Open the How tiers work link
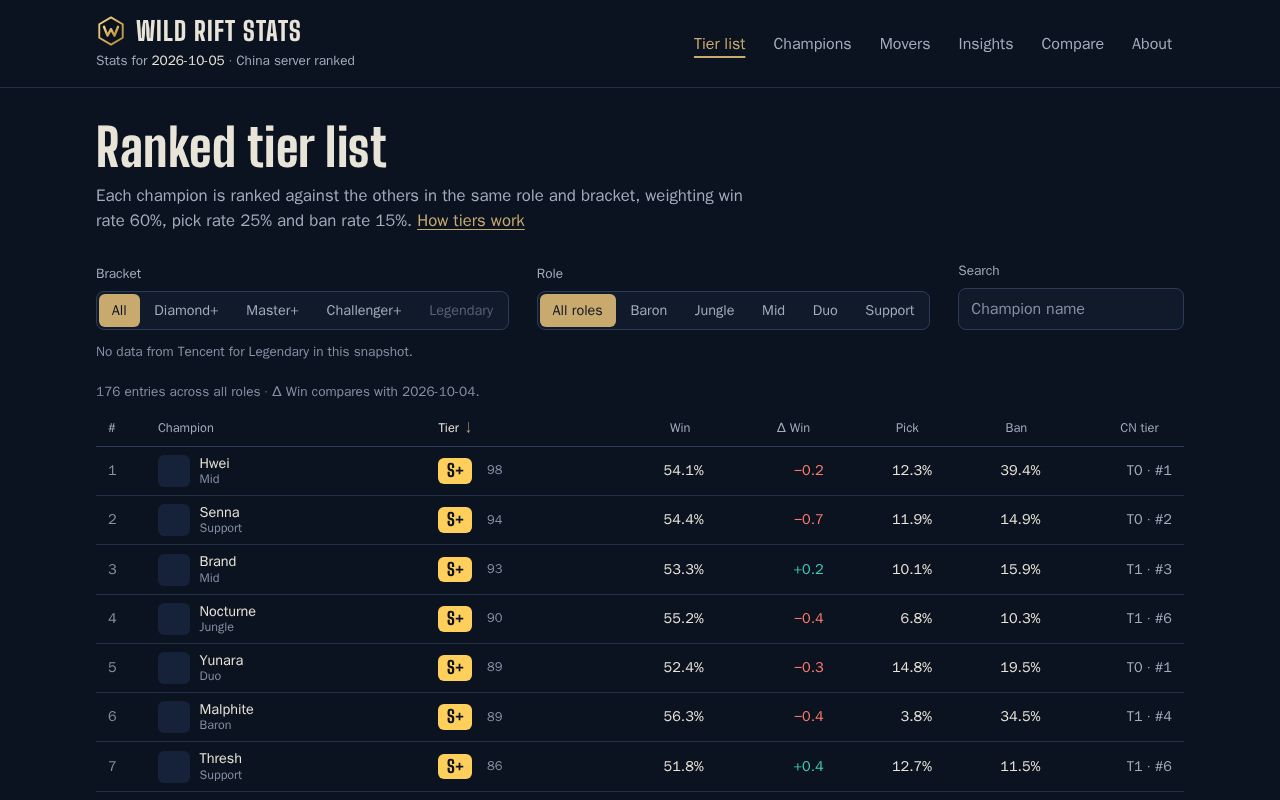The image size is (1280, 800). point(471,221)
